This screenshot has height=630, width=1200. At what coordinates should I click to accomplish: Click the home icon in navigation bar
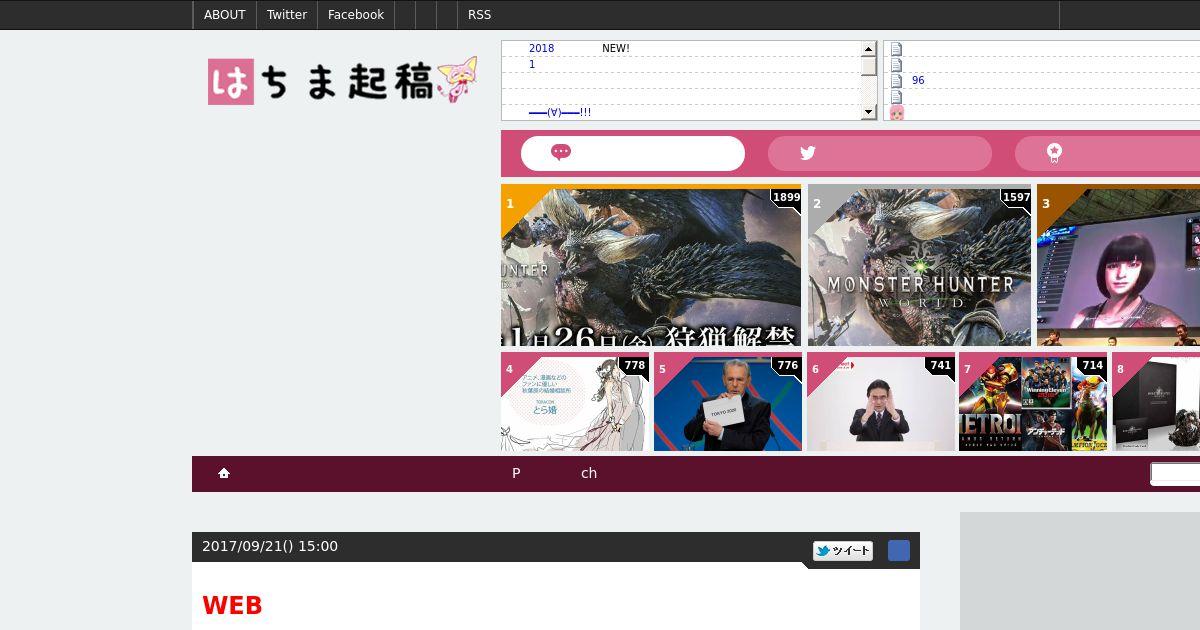coord(224,473)
